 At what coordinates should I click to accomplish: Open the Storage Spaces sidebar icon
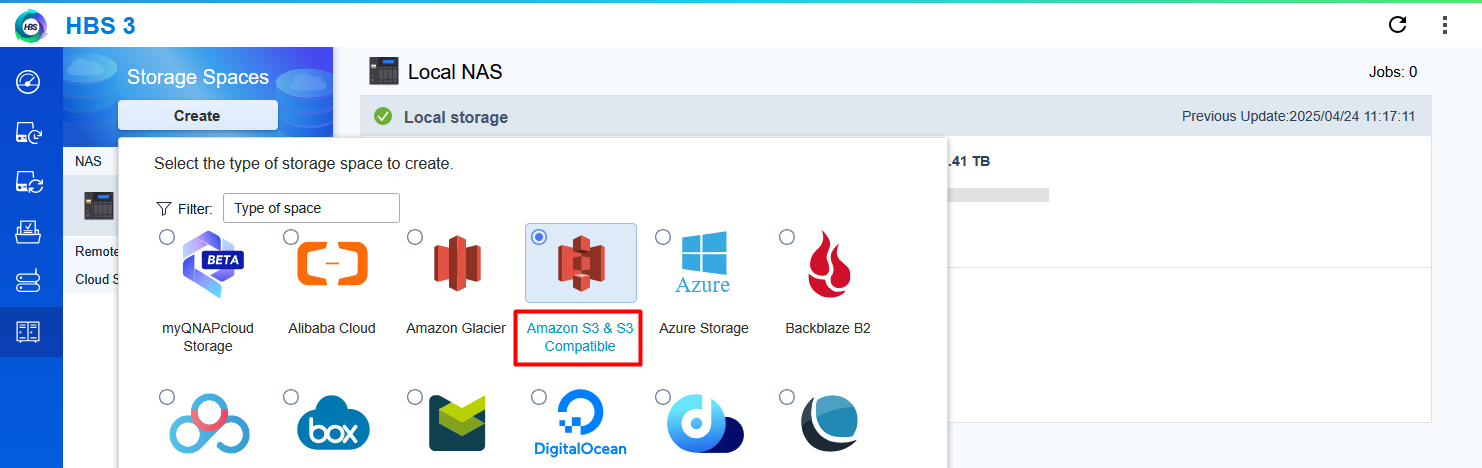[28, 332]
